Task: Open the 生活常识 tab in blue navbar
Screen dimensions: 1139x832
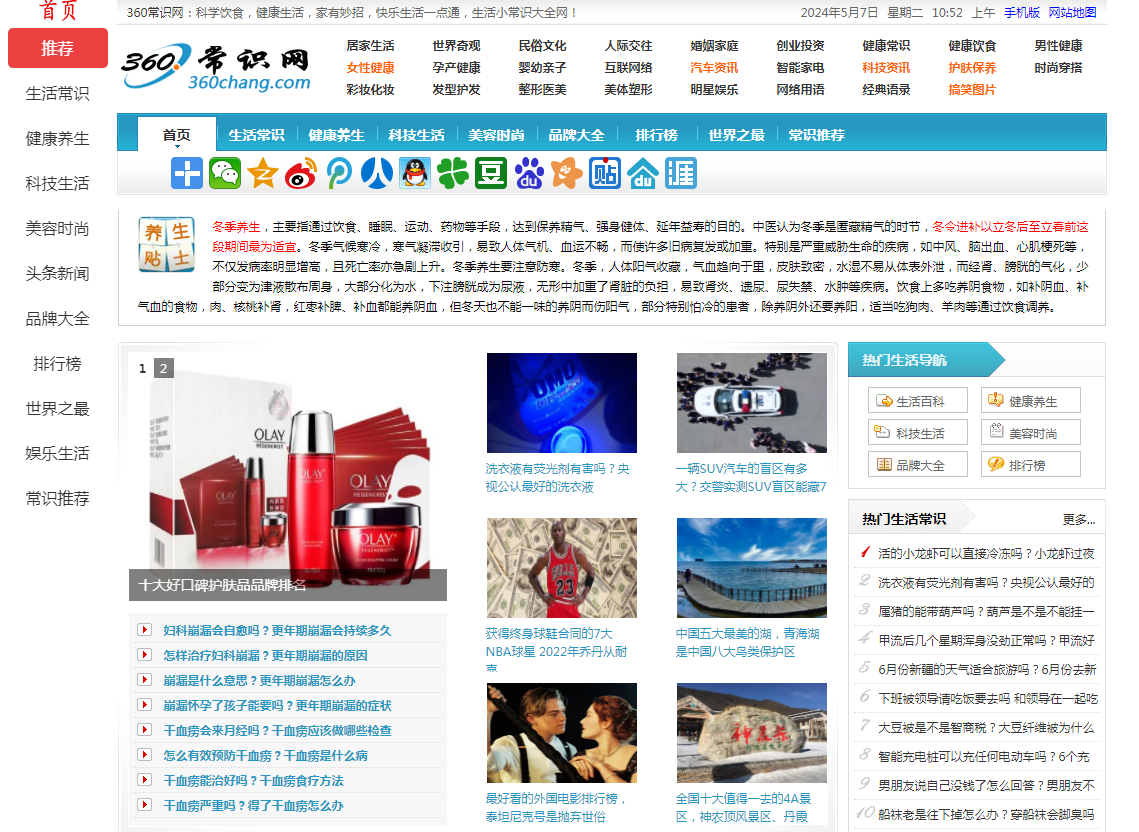Action: [x=256, y=135]
